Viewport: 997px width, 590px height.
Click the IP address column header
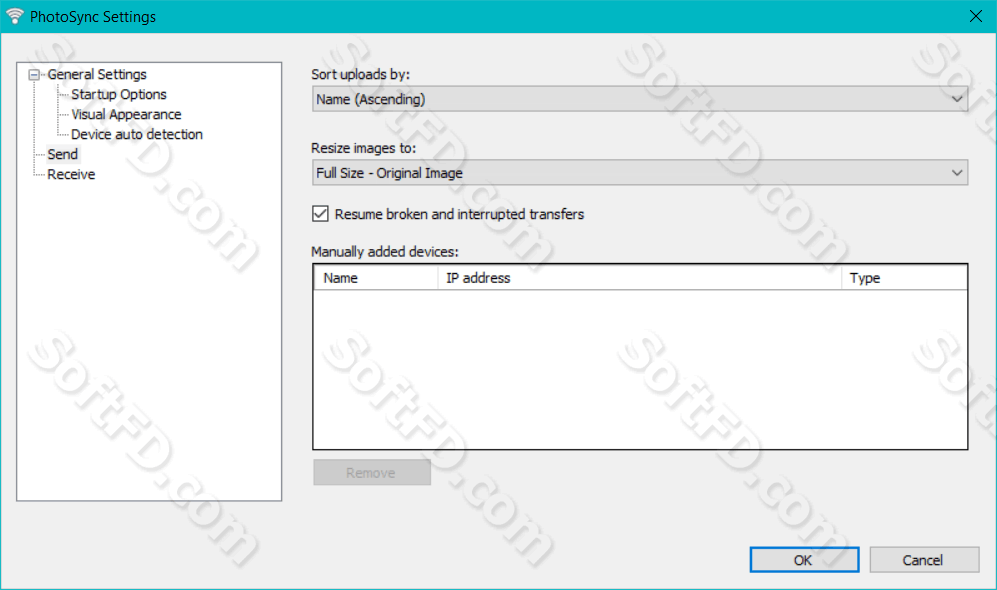point(639,278)
